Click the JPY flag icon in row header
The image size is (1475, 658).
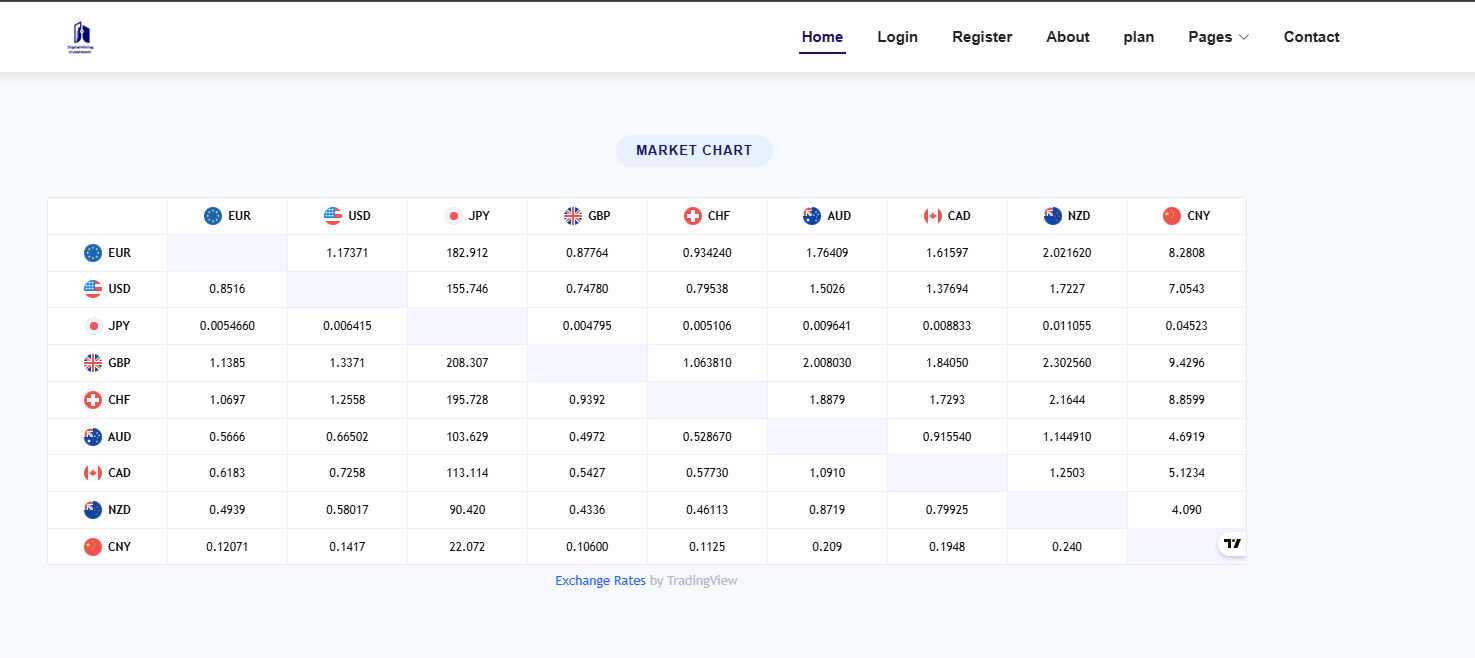click(93, 326)
